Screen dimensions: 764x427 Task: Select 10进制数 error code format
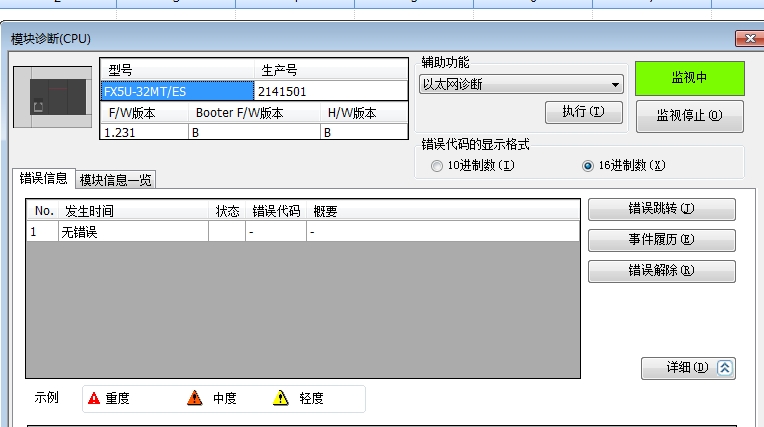point(437,166)
